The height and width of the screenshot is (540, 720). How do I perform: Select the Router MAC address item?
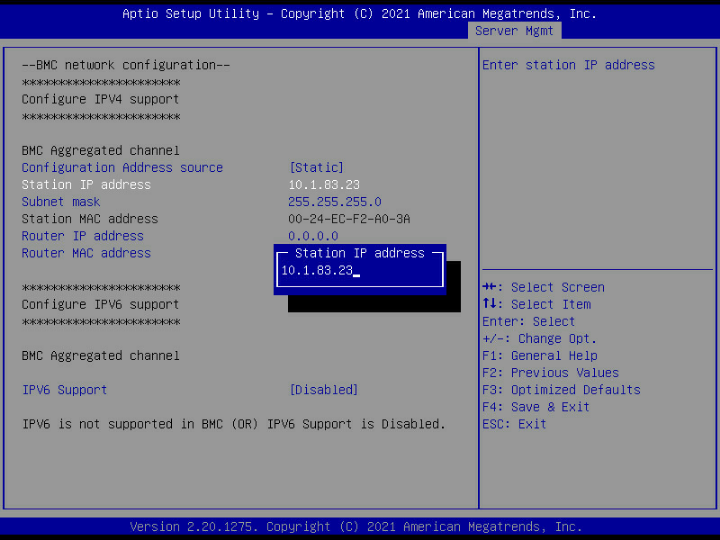click(86, 253)
